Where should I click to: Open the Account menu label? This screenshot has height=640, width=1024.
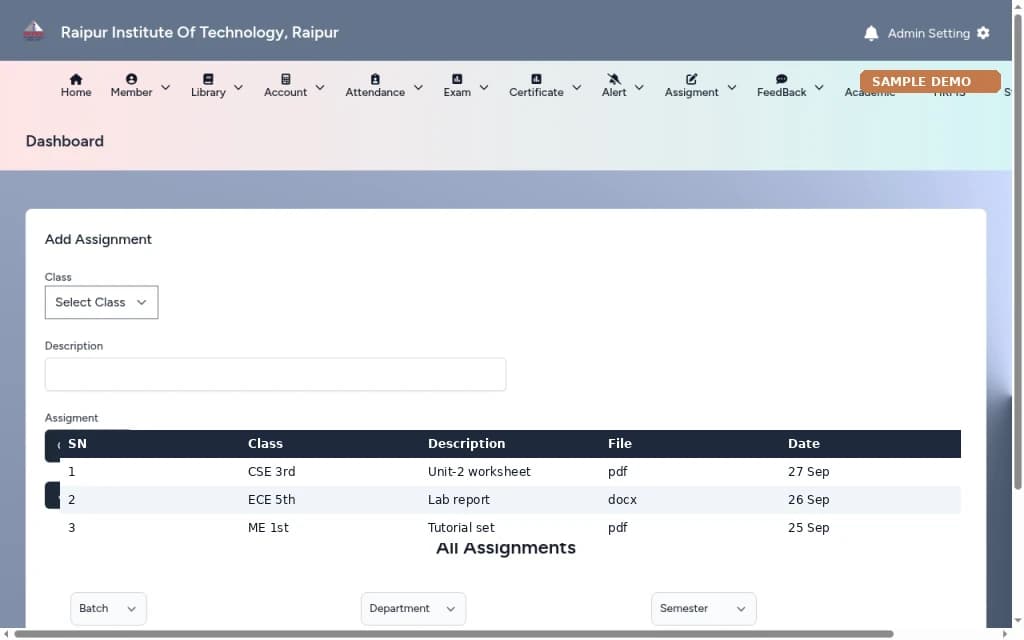(x=285, y=93)
